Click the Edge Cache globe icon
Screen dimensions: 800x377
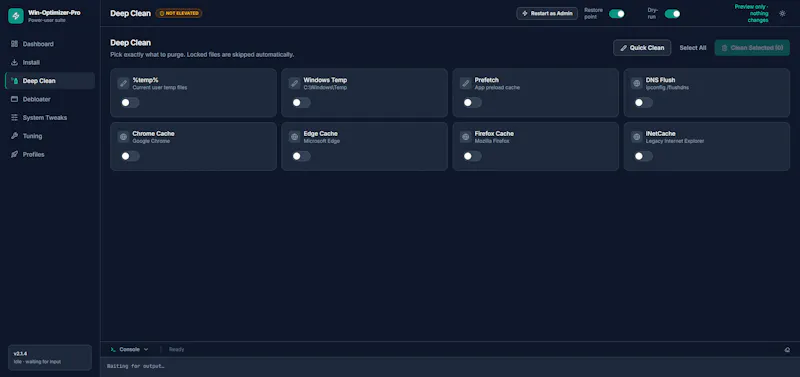tap(294, 137)
